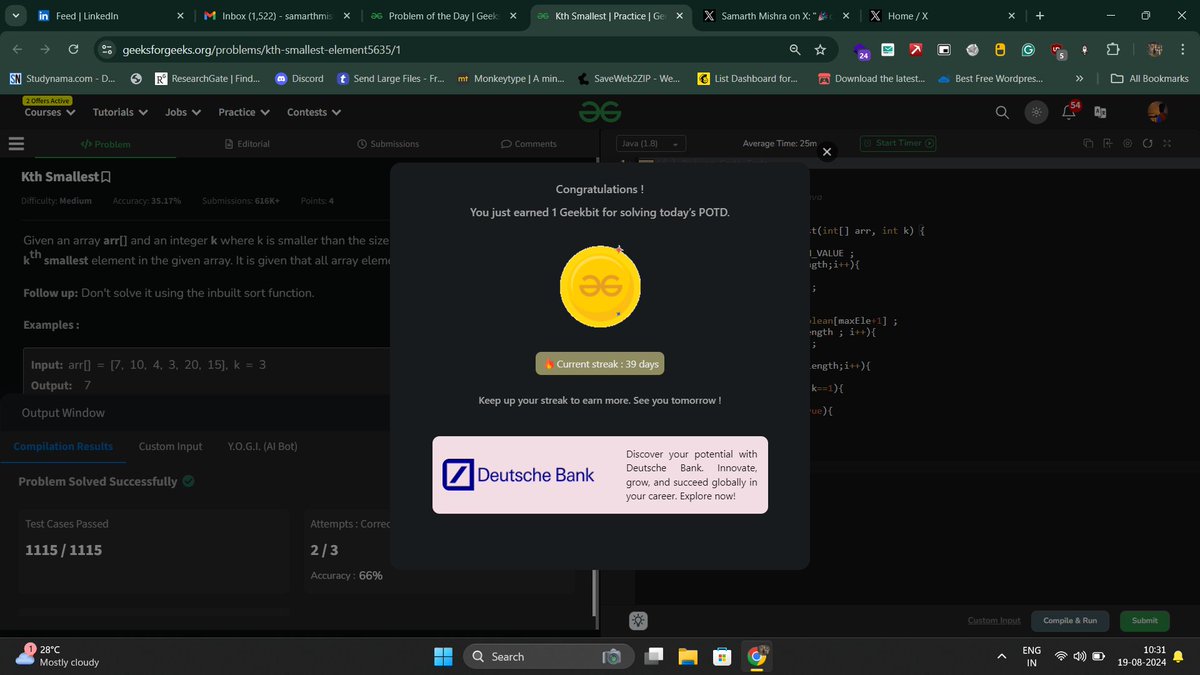Show hidden system tray icons chevron
This screenshot has width=1200, height=675.
[x=1002, y=656]
